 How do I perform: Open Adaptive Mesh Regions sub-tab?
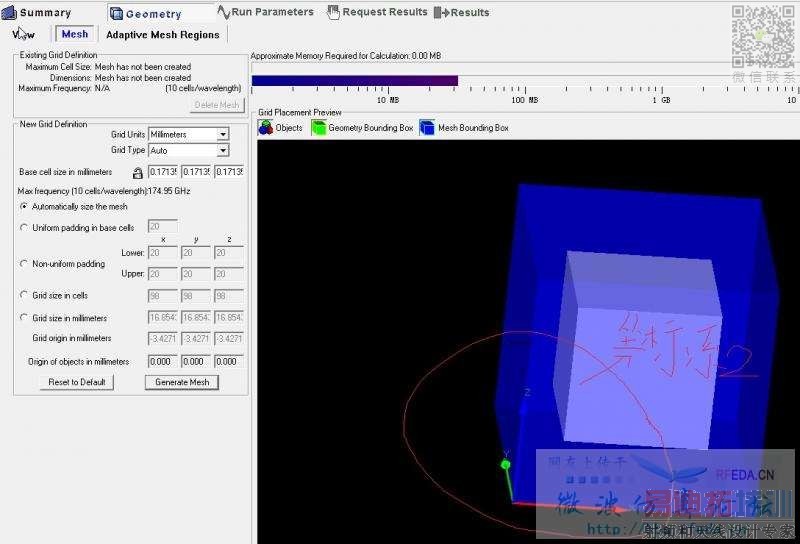163,35
